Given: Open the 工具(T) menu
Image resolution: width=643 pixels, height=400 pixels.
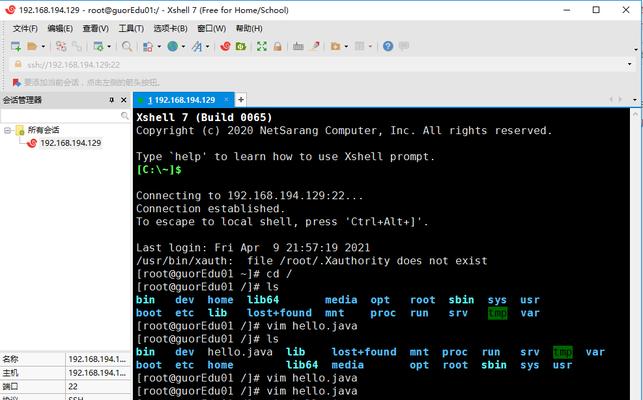Looking at the screenshot, I should point(131,28).
